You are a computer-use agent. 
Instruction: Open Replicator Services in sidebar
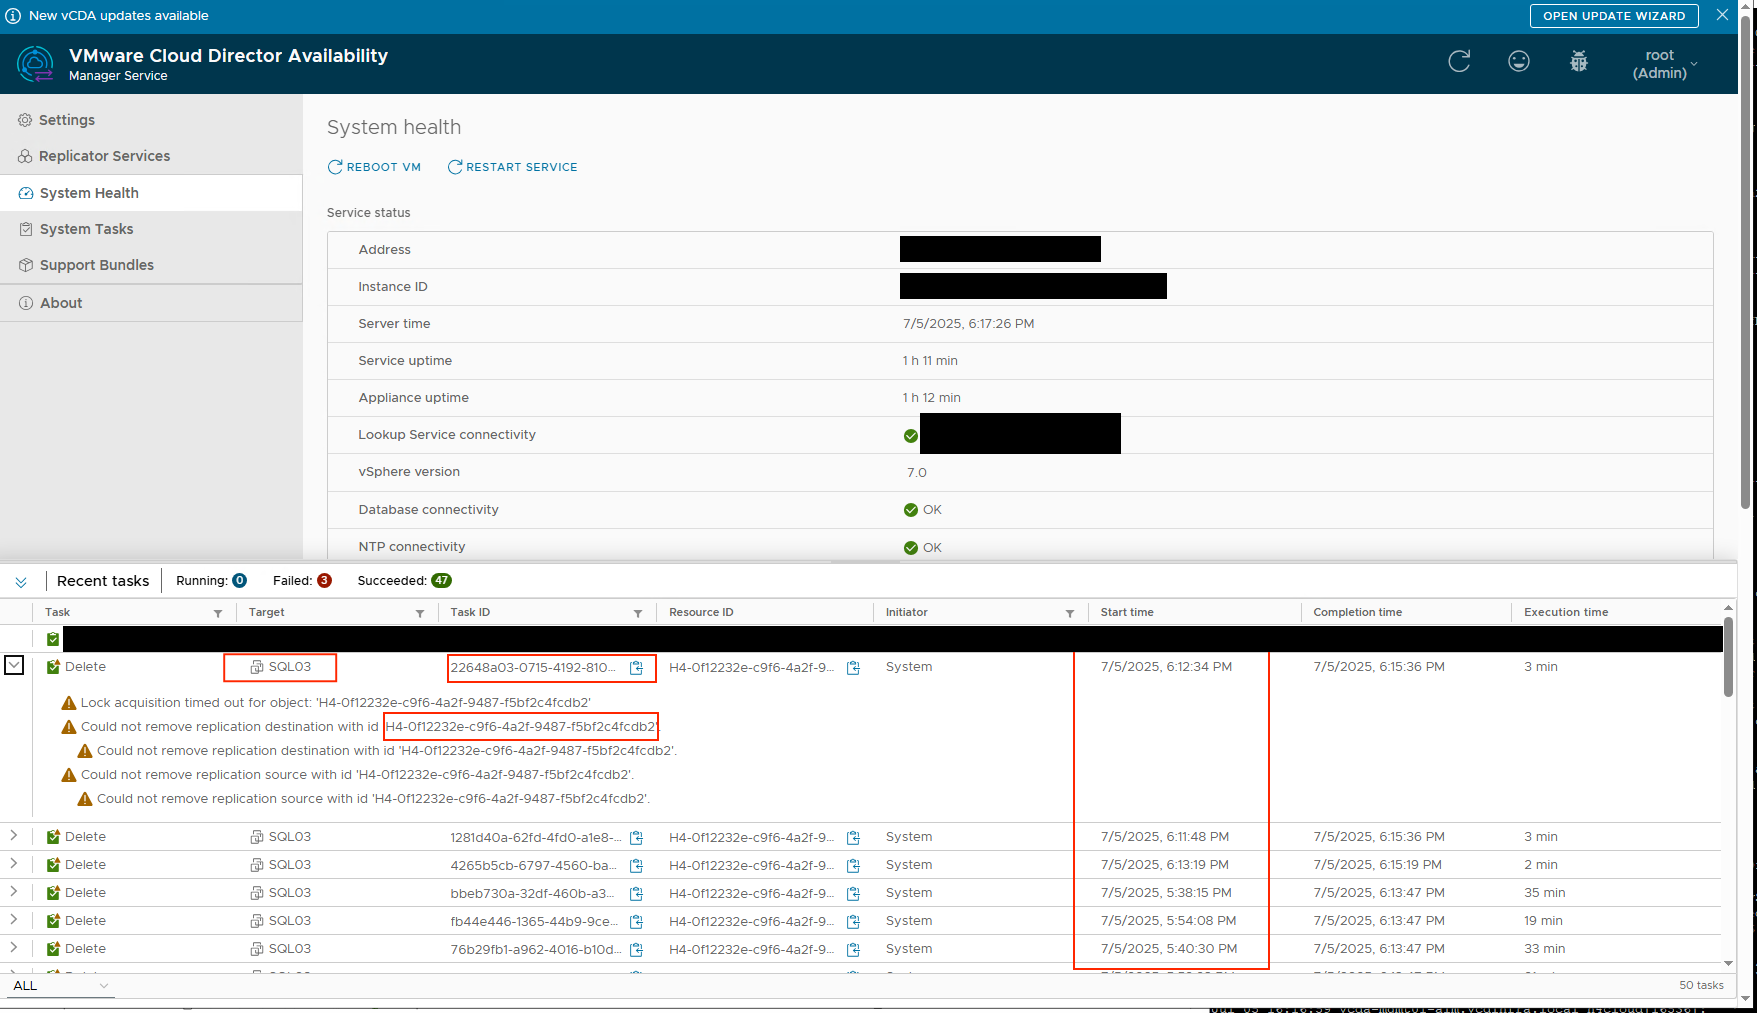pyautogui.click(x=104, y=156)
